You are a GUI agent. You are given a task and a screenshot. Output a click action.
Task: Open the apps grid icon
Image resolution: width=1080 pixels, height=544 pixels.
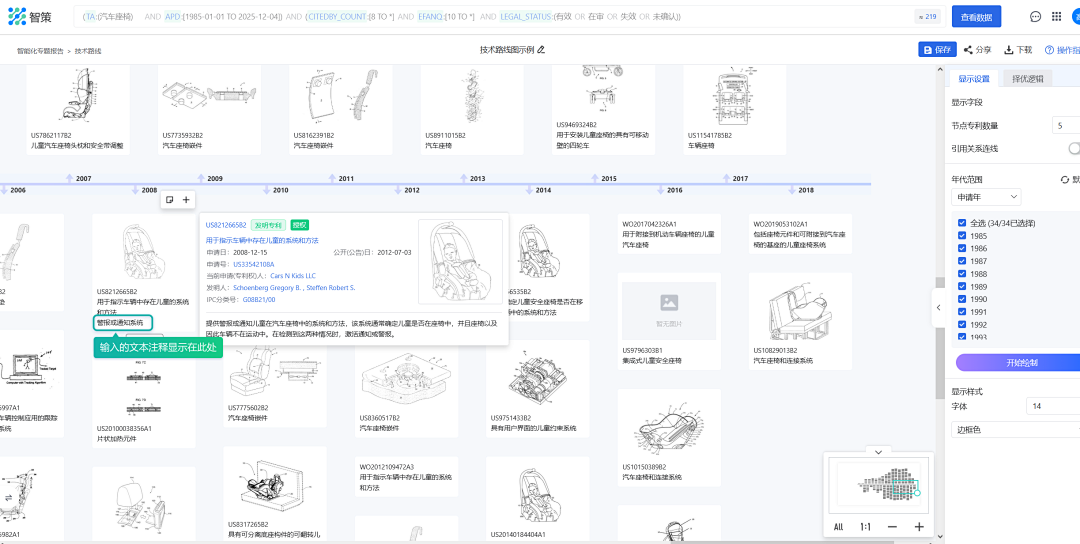click(1057, 17)
